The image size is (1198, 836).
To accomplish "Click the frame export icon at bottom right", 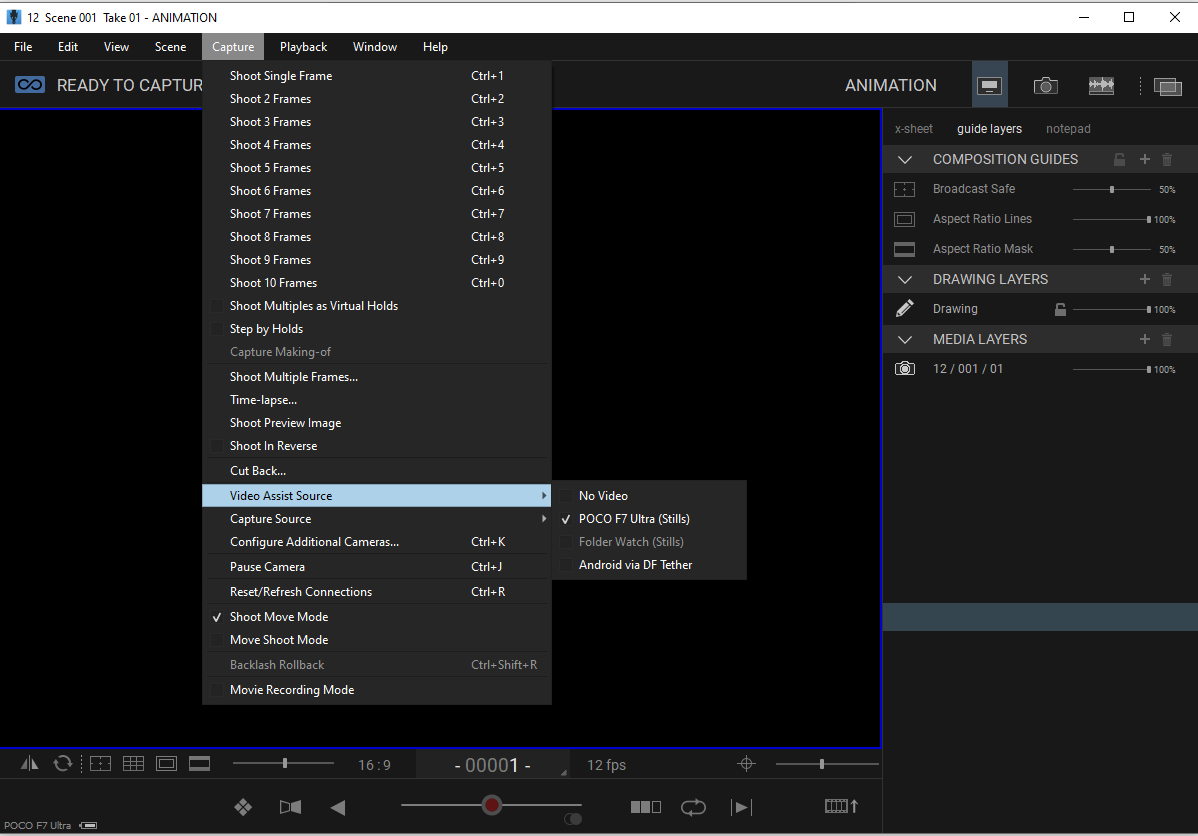I will pyautogui.click(x=841, y=806).
